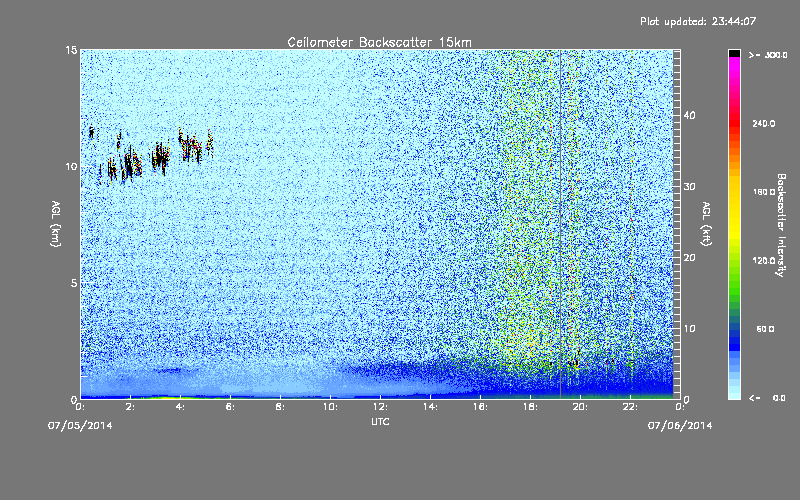
Task: Click the 5 km y-axis tick label
Action: 74,283
